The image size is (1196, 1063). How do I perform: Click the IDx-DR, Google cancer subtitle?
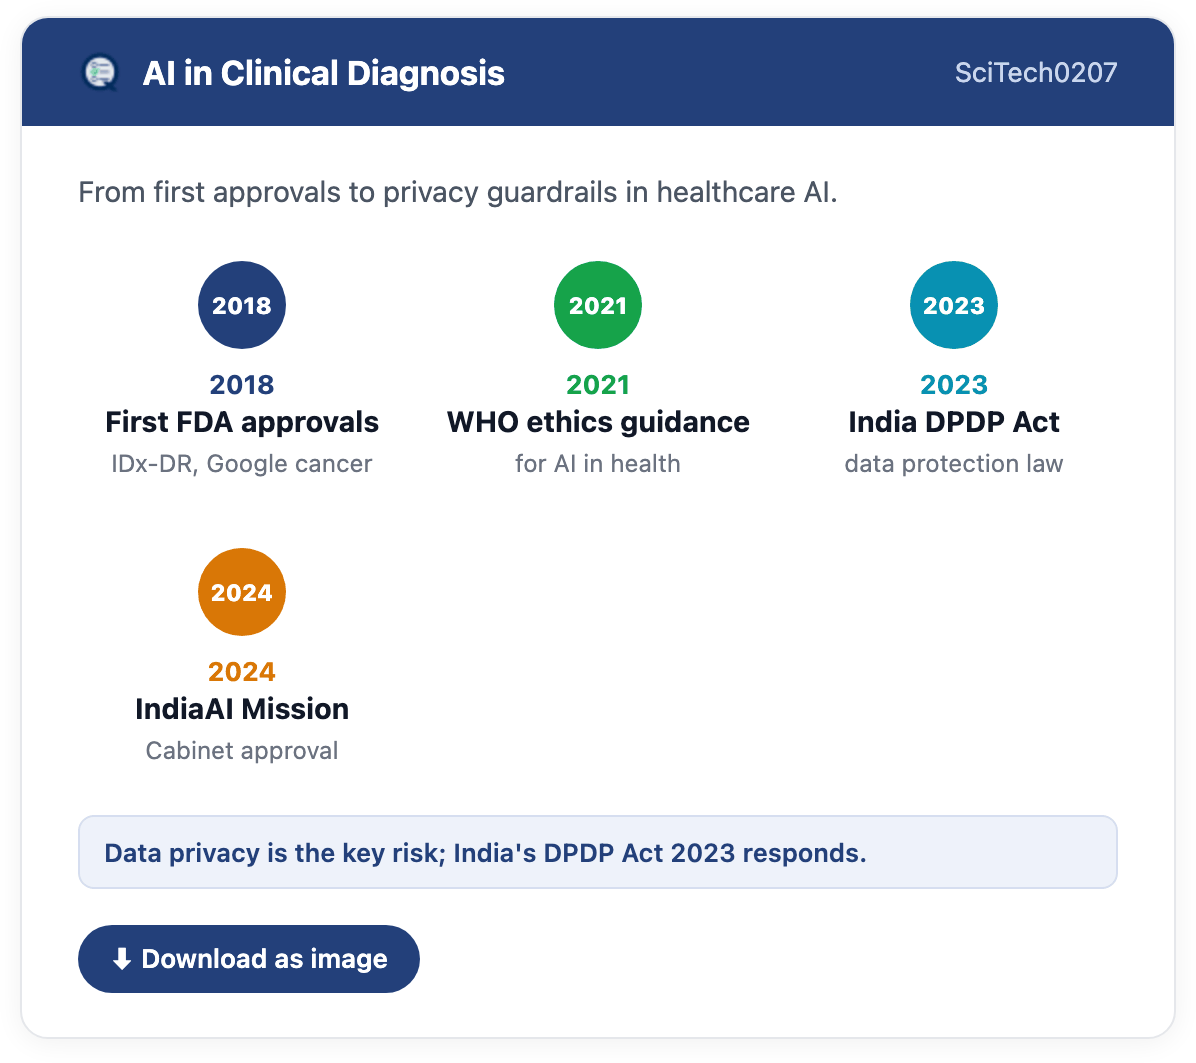[x=242, y=464]
